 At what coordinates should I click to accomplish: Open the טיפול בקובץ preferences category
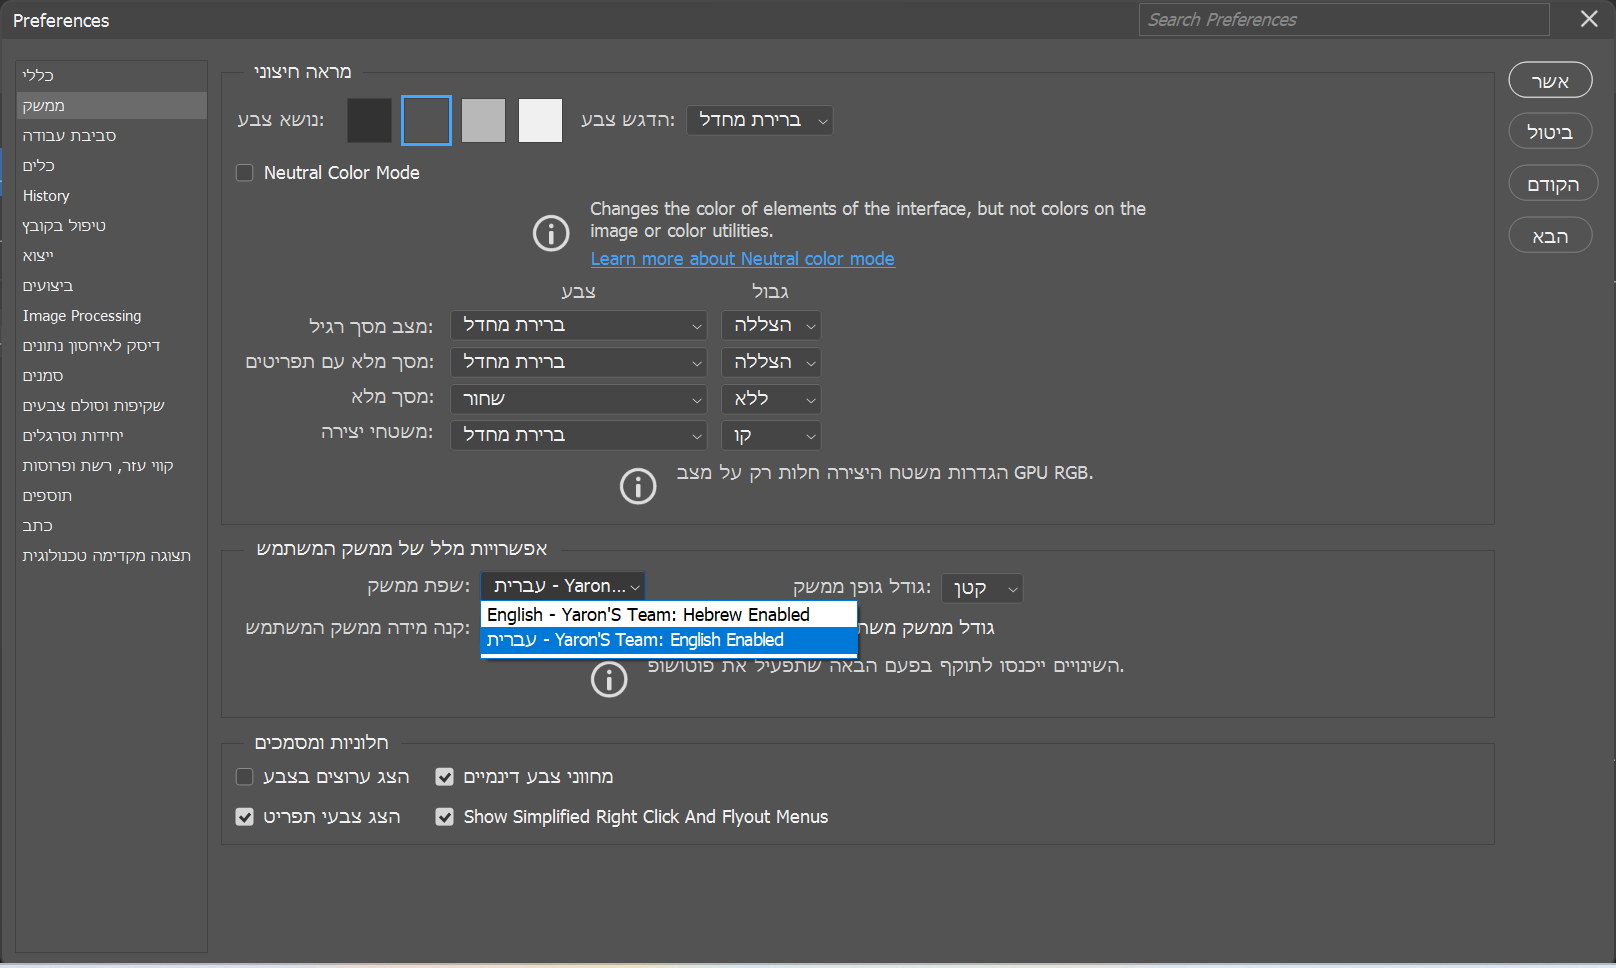point(112,225)
